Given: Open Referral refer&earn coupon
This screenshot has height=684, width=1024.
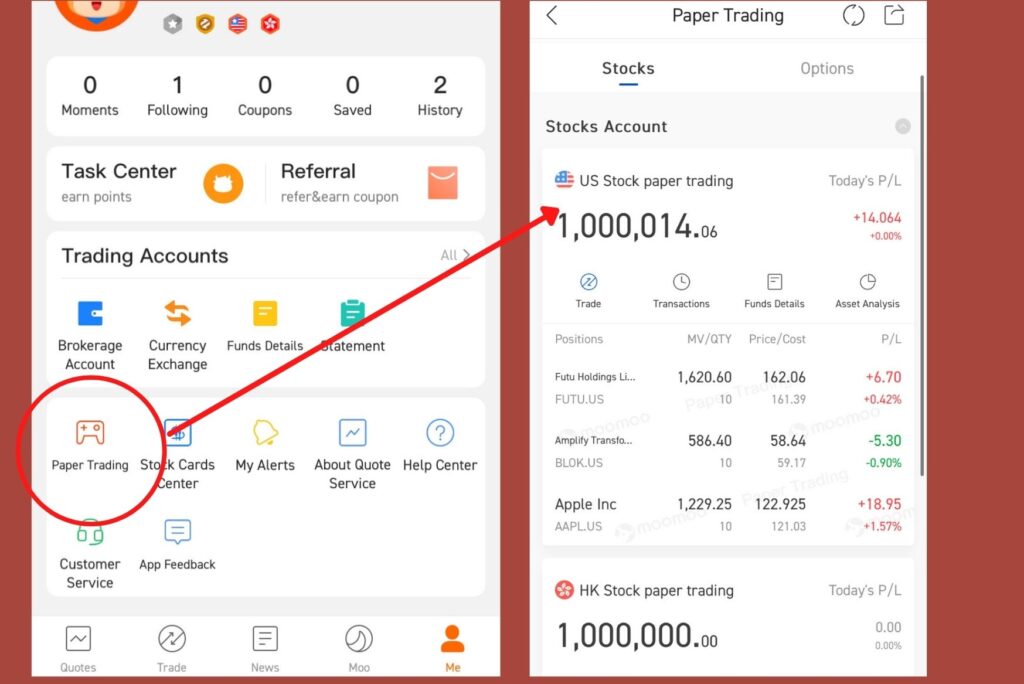Looking at the screenshot, I should tap(370, 183).
